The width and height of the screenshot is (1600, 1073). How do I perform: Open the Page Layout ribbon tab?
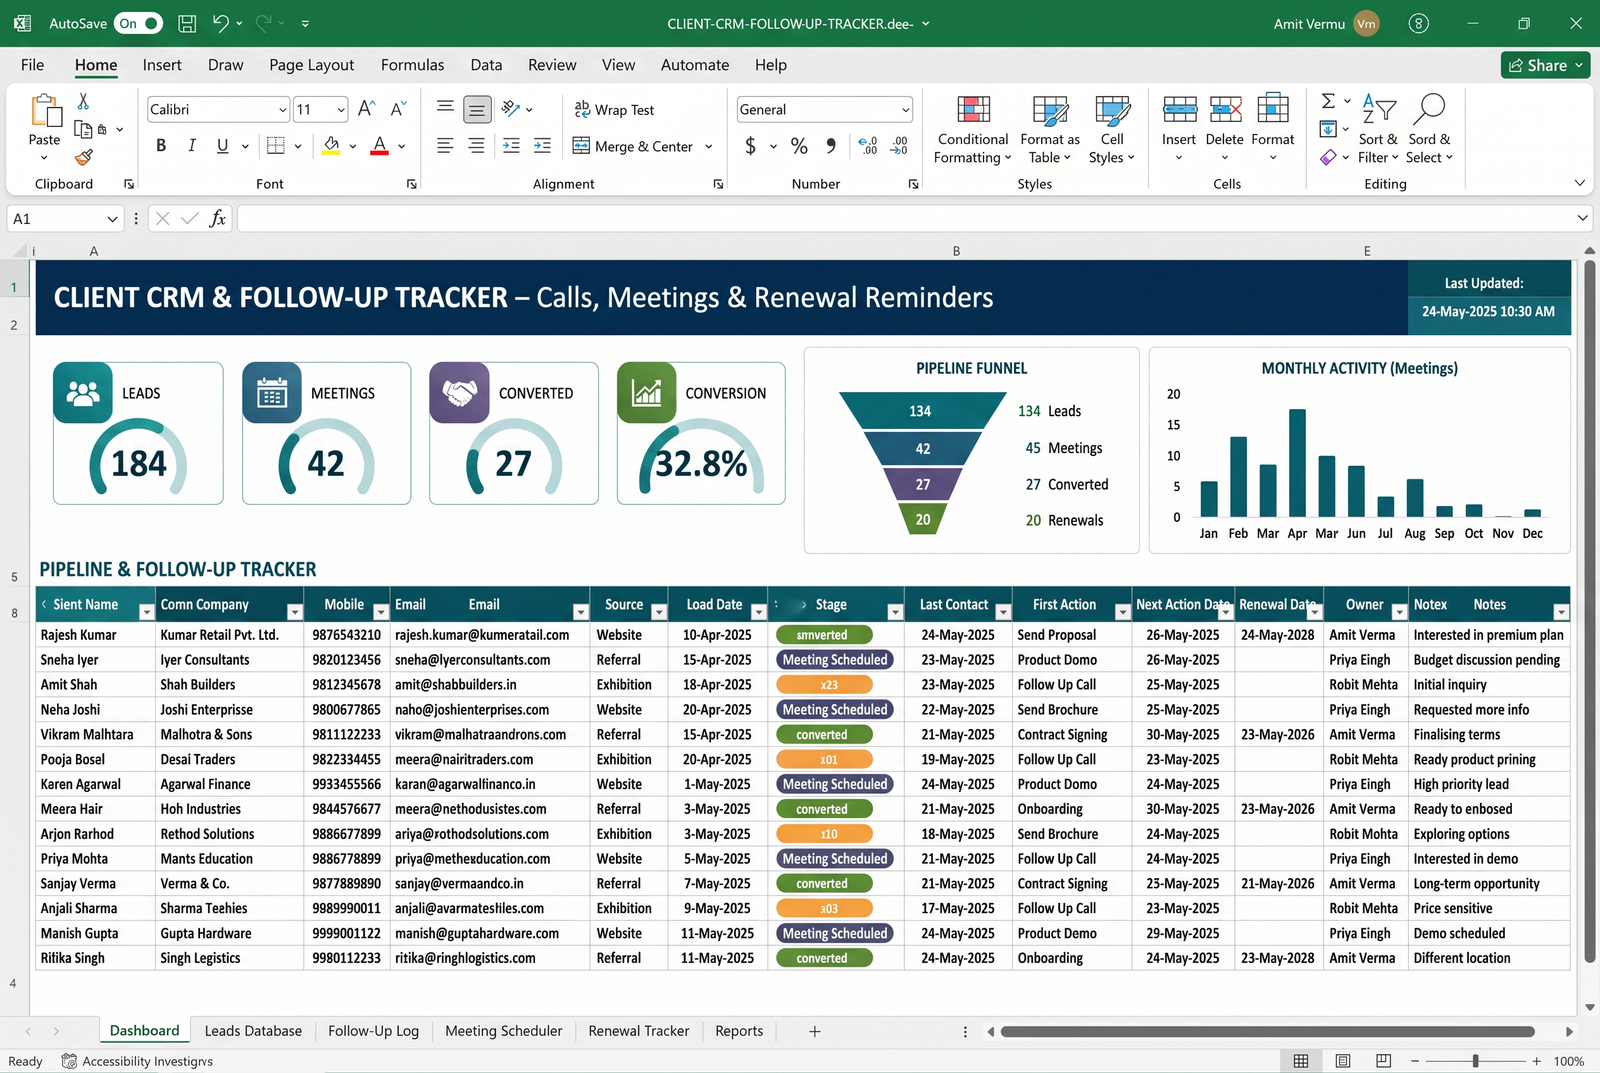pos(311,65)
